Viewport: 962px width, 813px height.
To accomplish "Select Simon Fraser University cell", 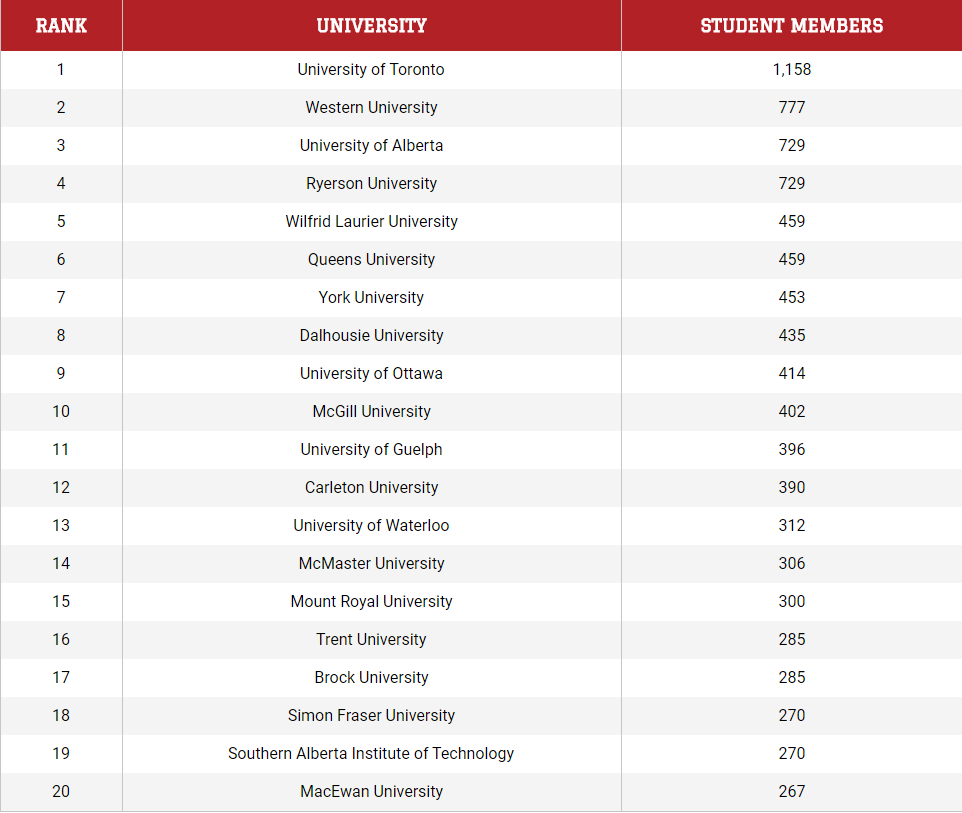I will 372,715.
